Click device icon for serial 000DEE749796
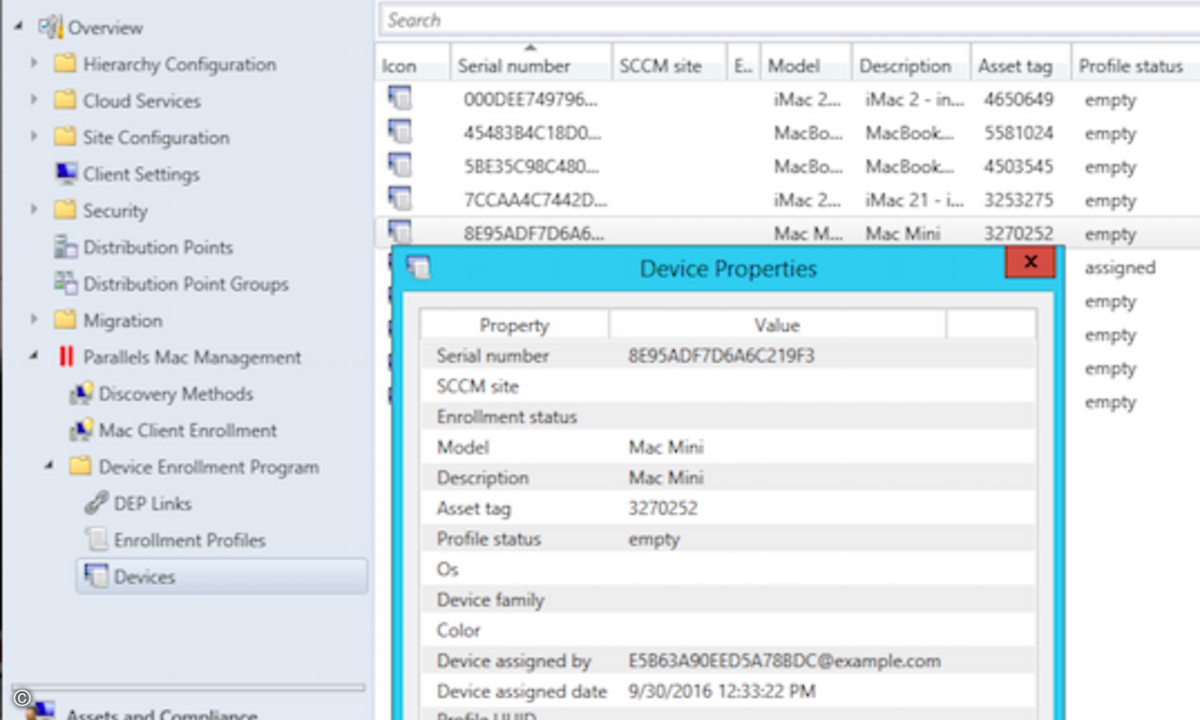1200x720 pixels. (400, 98)
